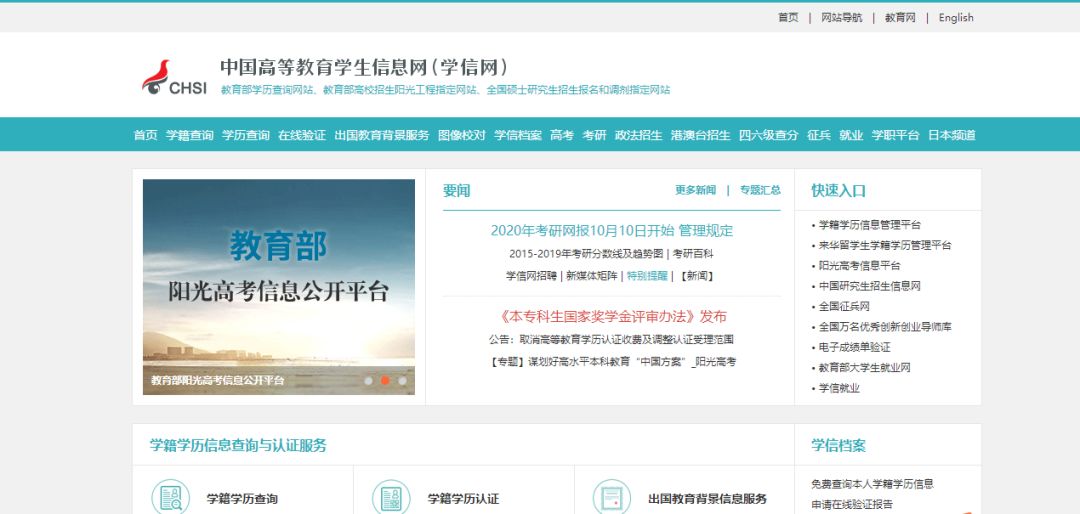1080x514 pixels.
Task: Click the 教育部阳光高考信息公开平台 banner caption
Action: (218, 380)
